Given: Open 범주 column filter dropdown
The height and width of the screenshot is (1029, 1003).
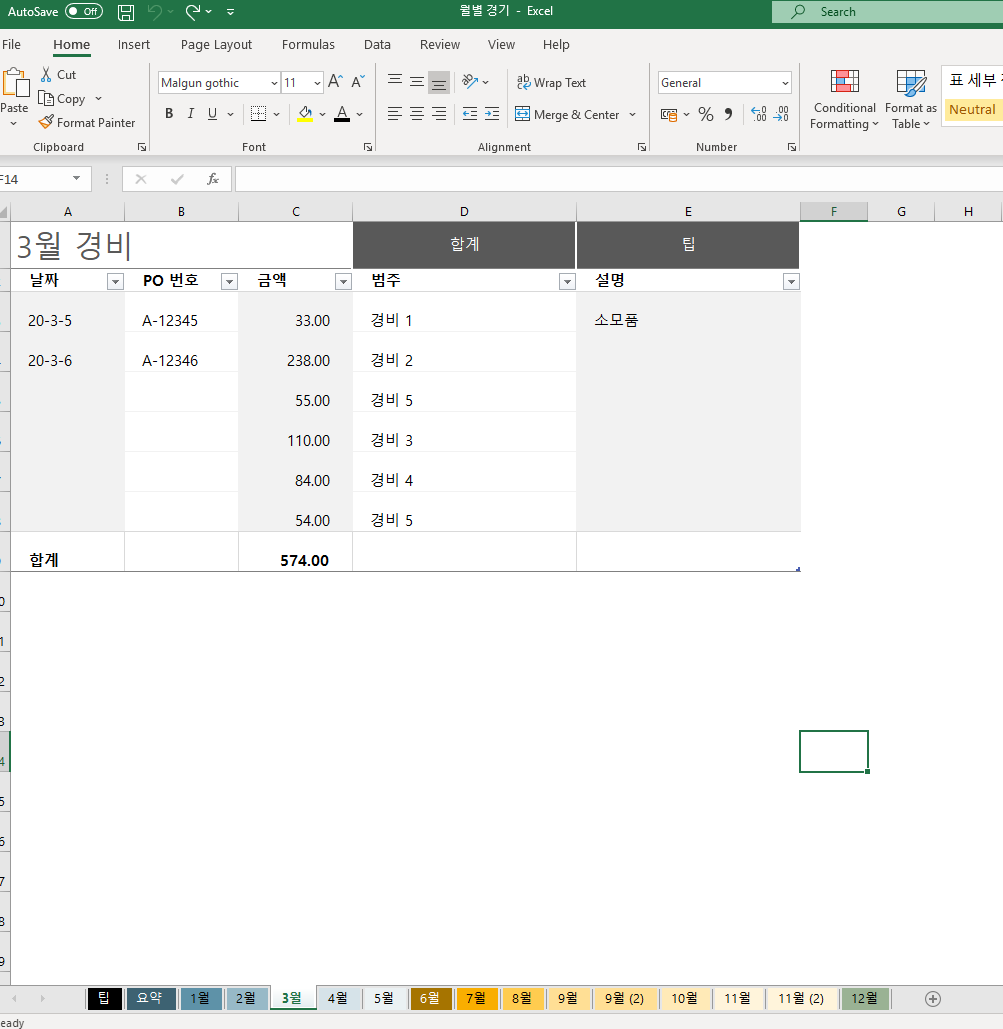Looking at the screenshot, I should (x=567, y=282).
